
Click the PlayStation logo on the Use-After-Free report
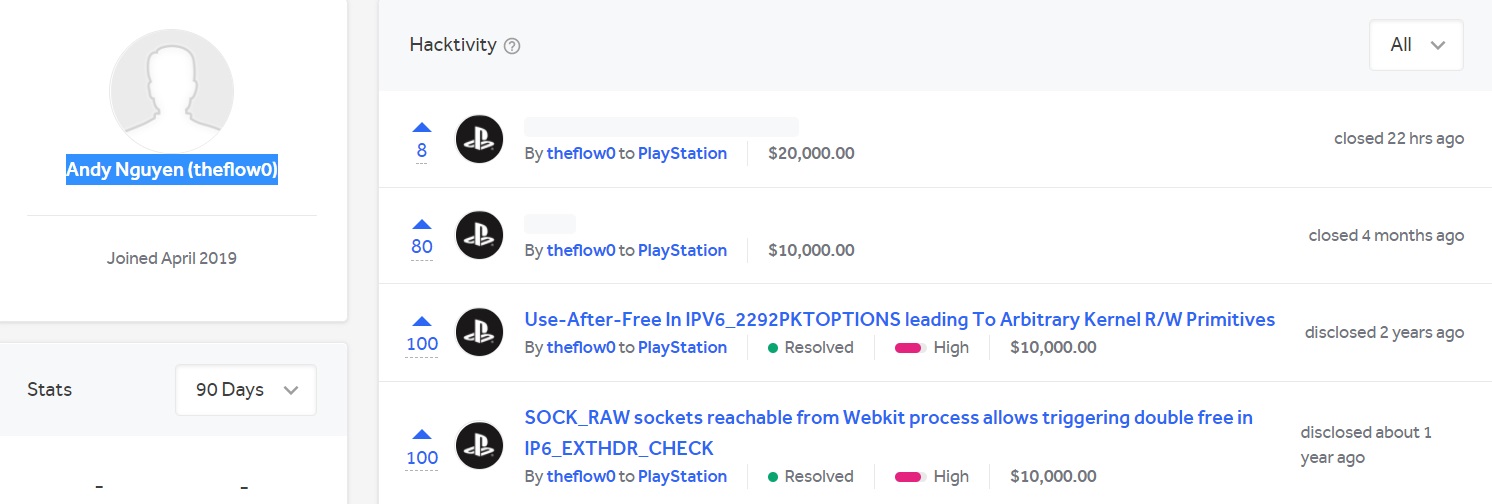(479, 333)
